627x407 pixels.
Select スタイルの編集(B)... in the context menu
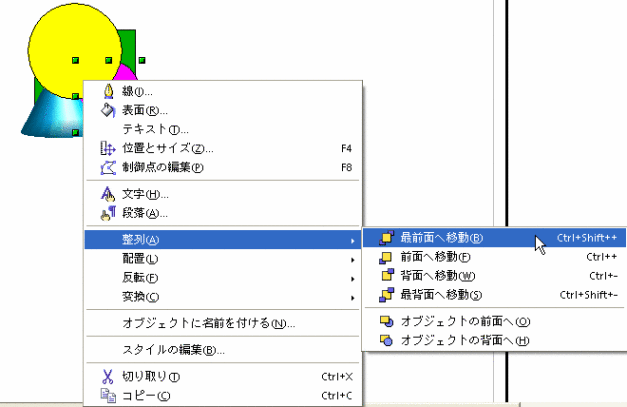pos(223,350)
